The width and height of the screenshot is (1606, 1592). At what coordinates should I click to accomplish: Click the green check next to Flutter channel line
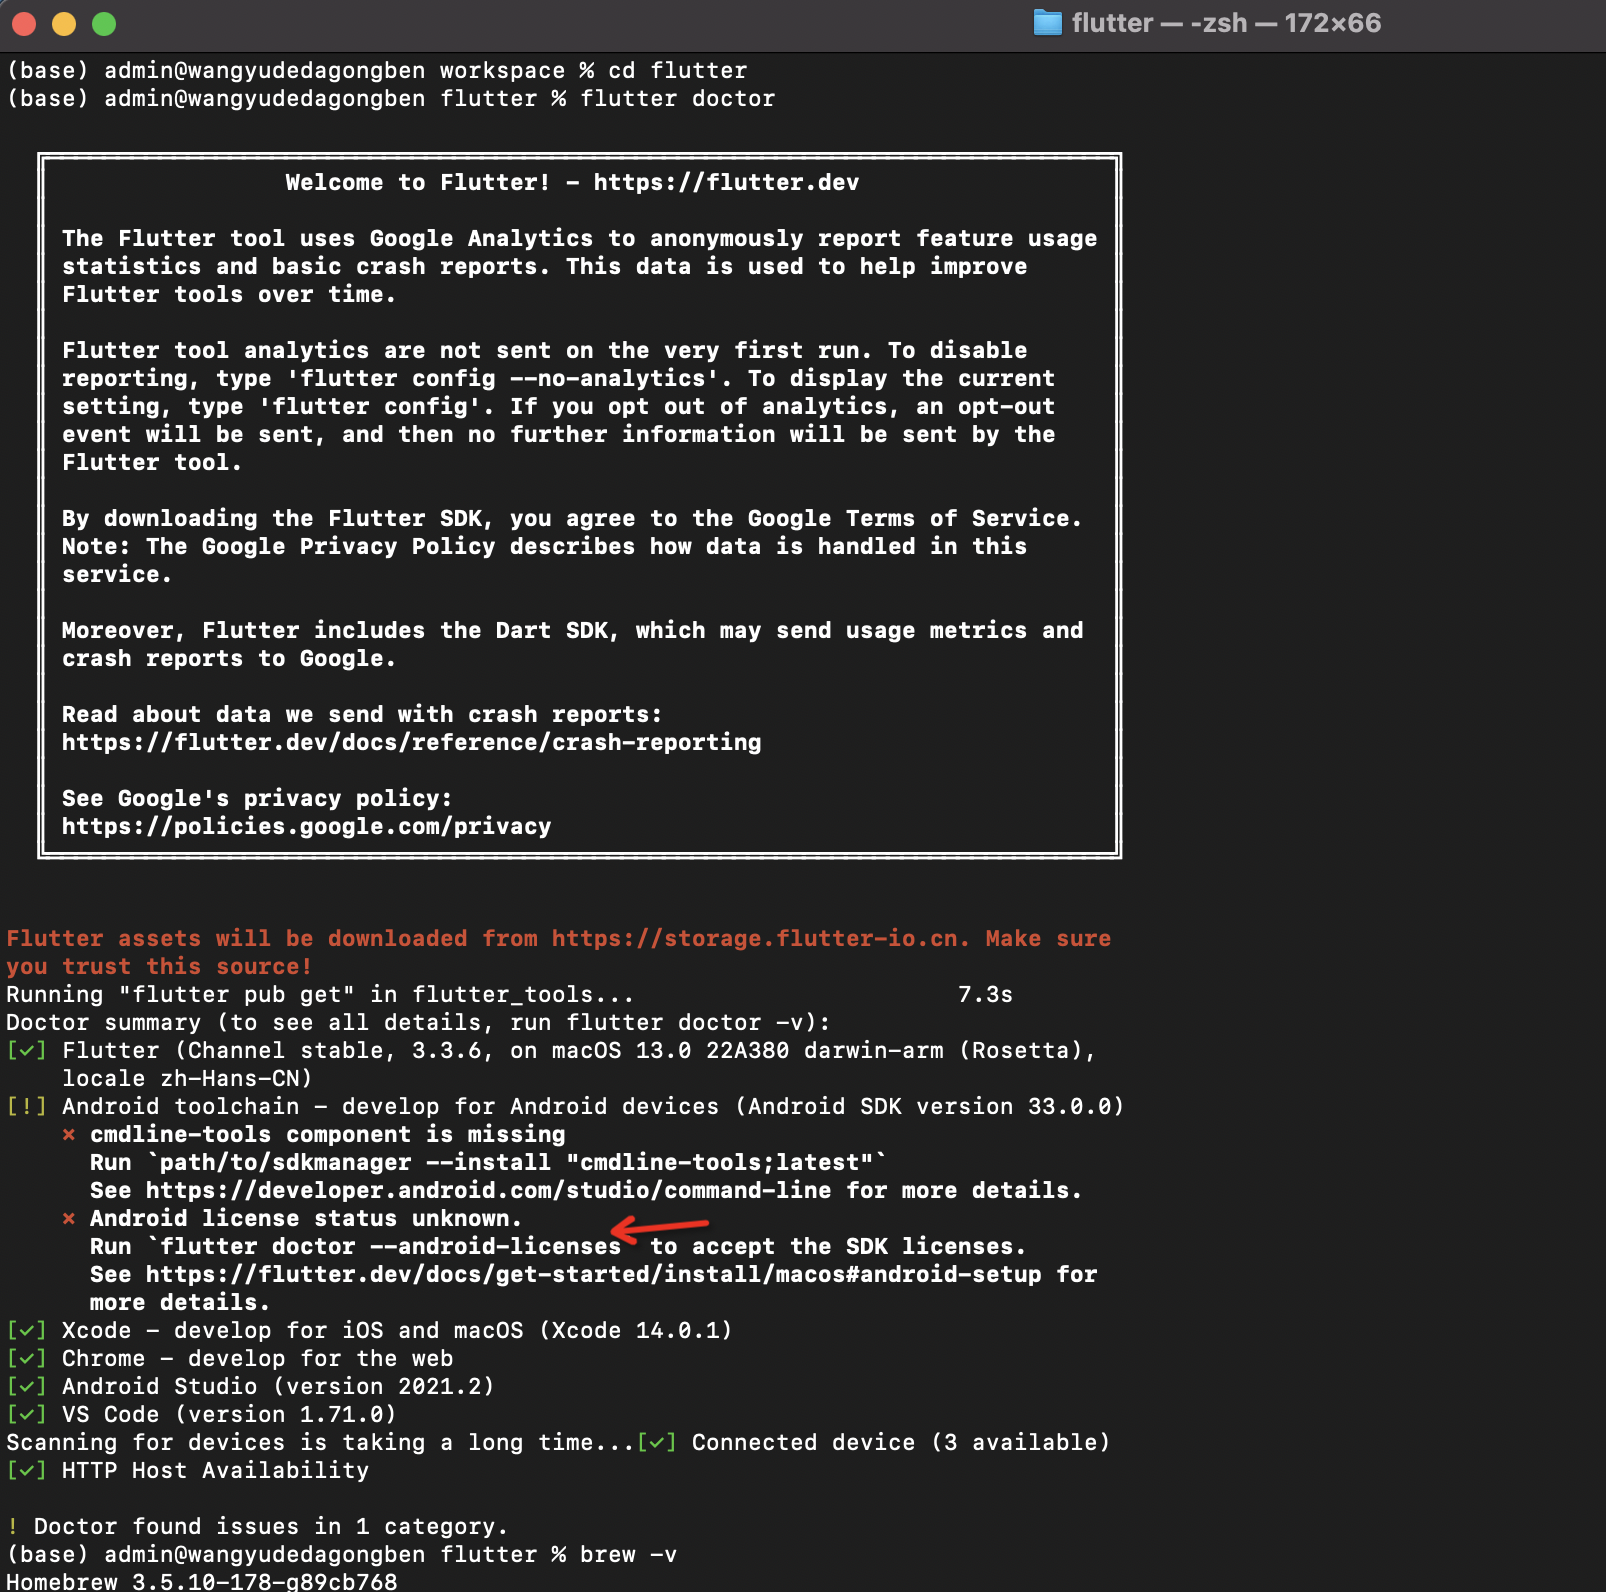[26, 1051]
